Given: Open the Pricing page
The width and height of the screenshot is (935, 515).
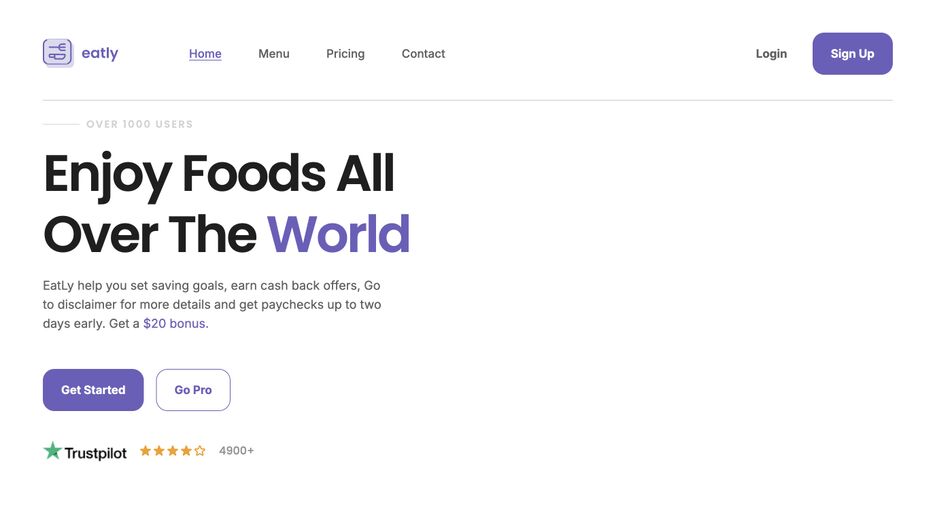Looking at the screenshot, I should coord(345,54).
